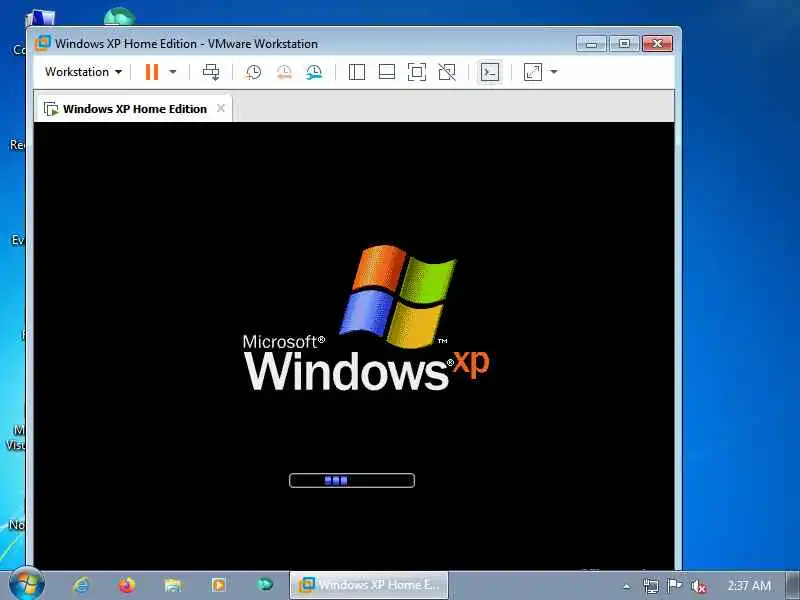Click the Show desktop button
Screen dimensions: 800x600
click(x=793, y=585)
